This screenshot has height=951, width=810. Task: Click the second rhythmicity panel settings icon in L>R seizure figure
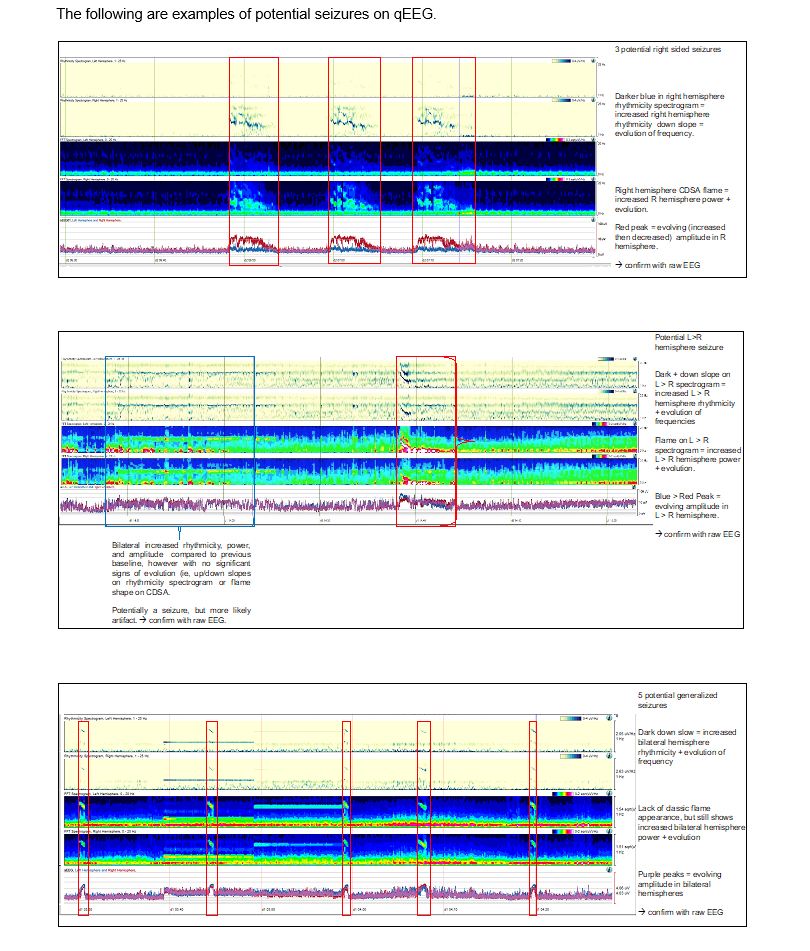[x=635, y=391]
